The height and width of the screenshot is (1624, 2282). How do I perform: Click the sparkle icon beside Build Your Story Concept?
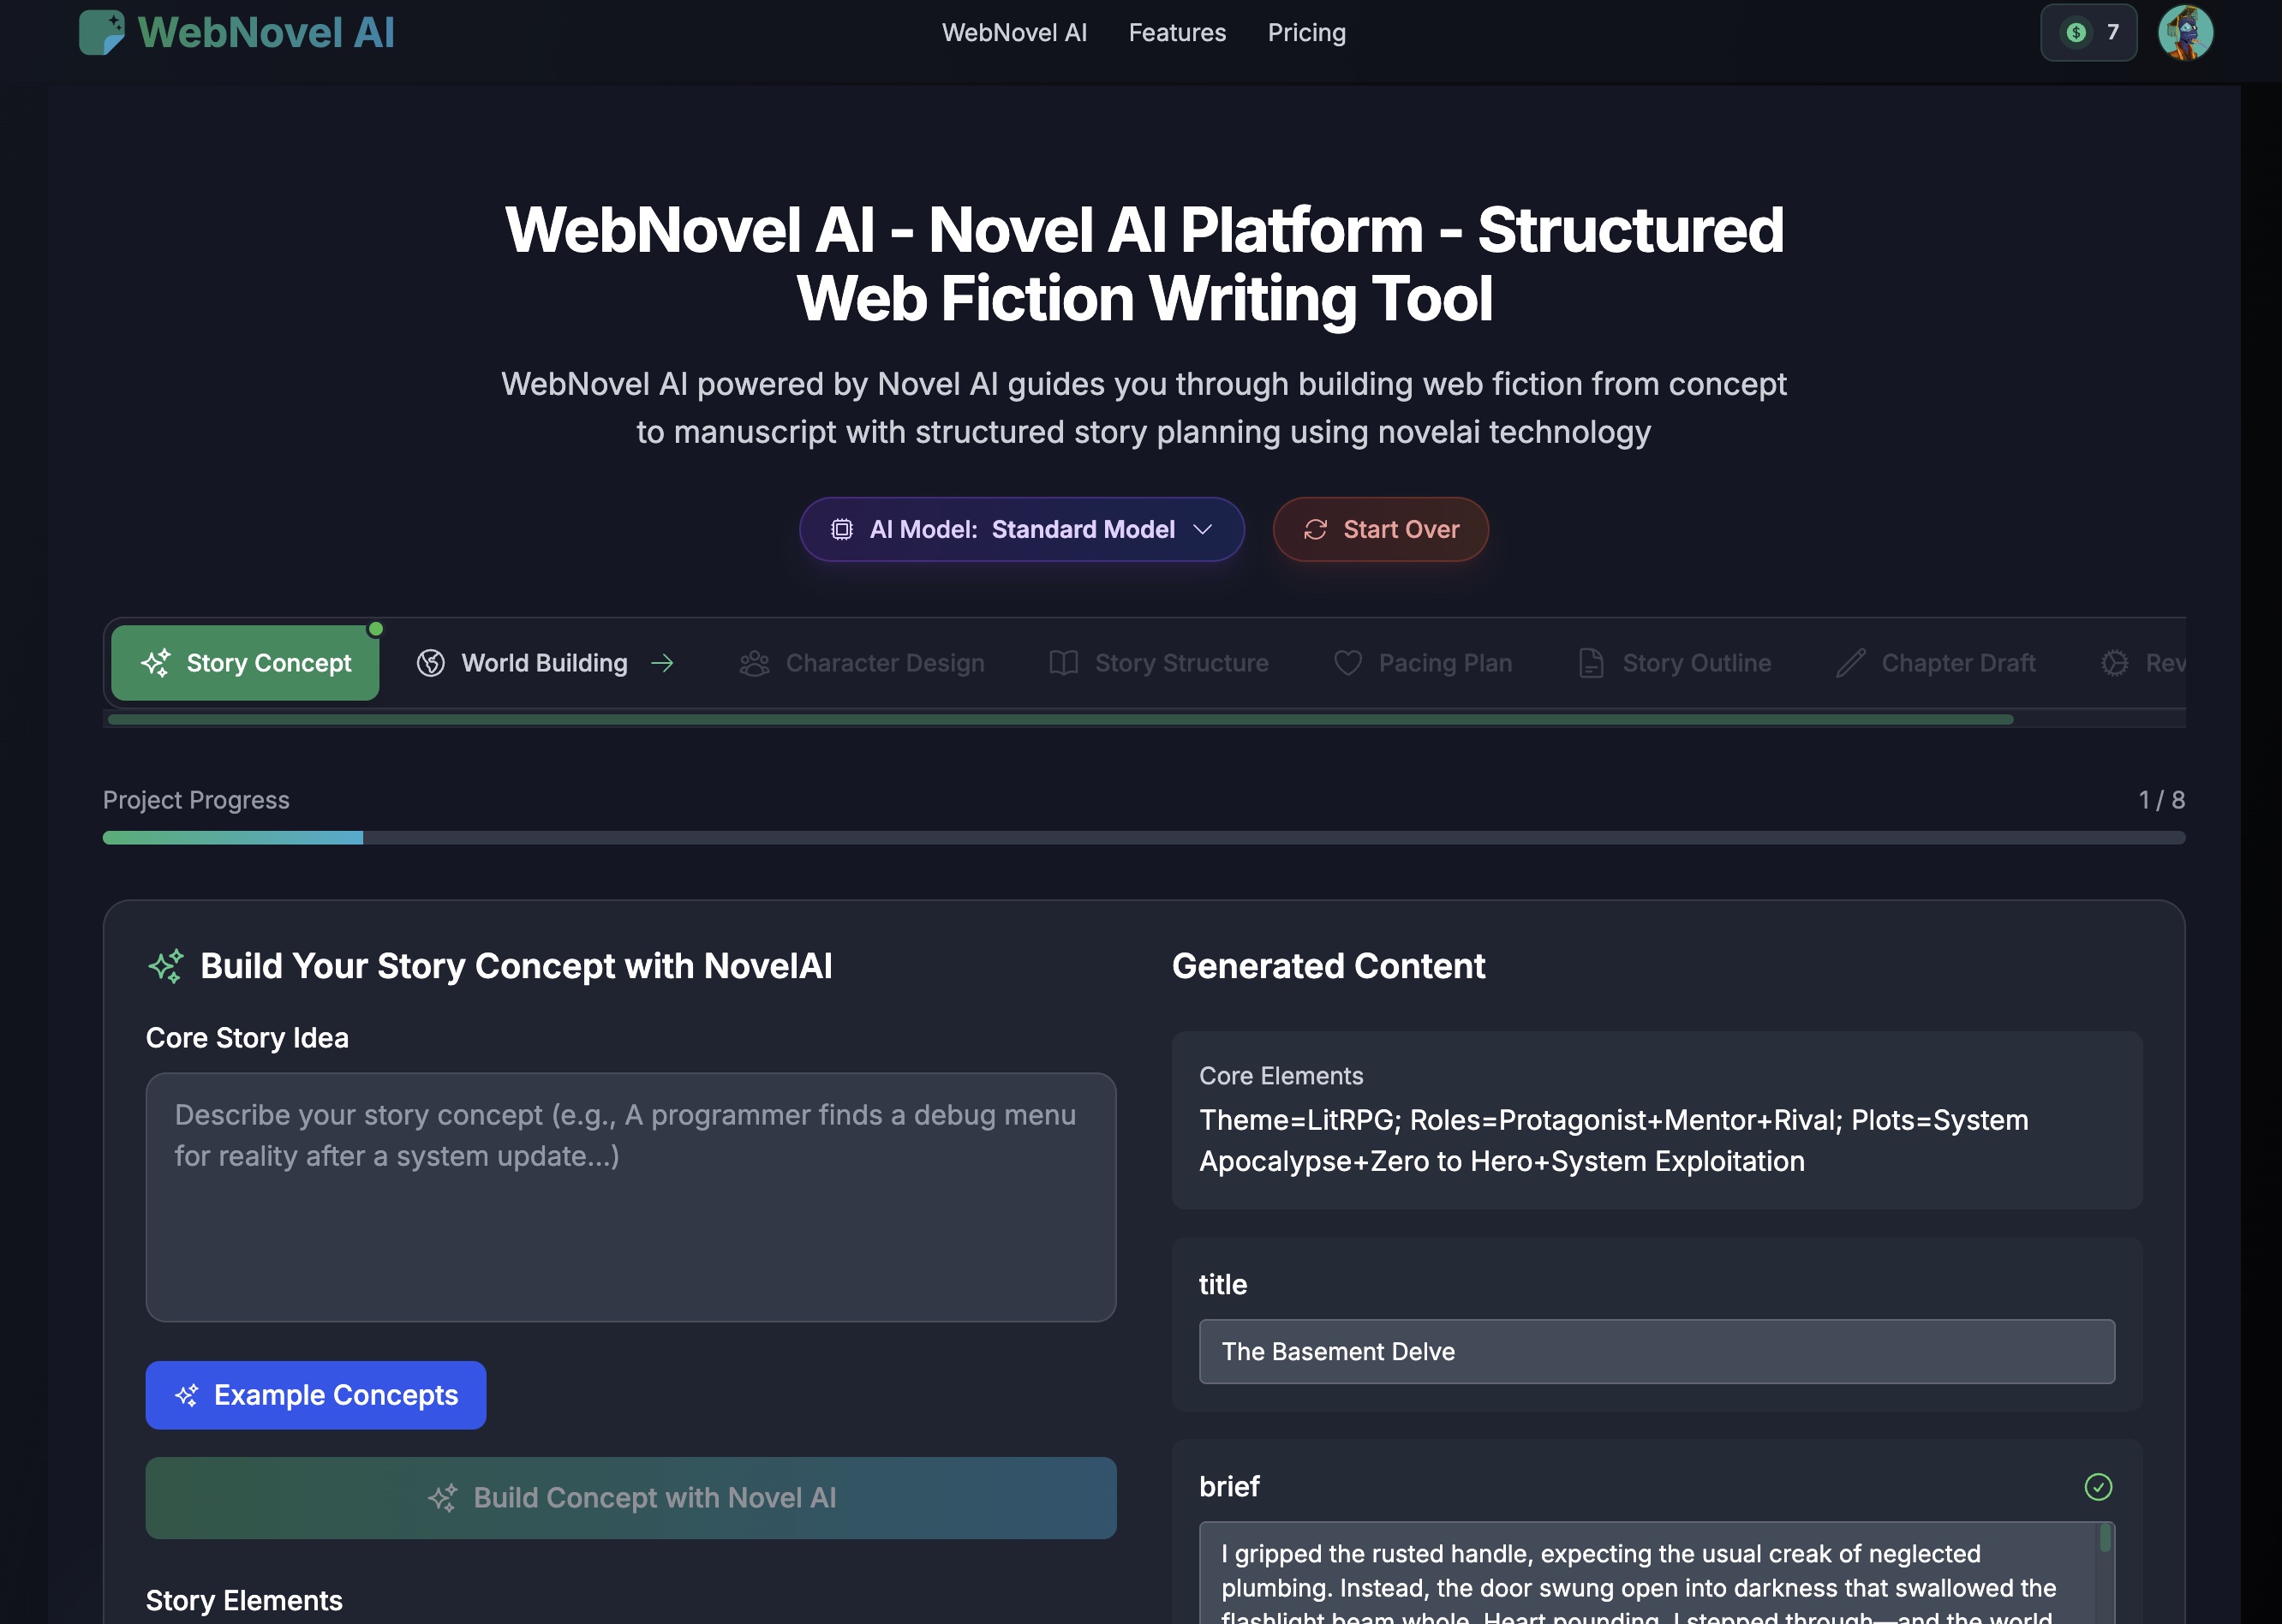(x=166, y=966)
